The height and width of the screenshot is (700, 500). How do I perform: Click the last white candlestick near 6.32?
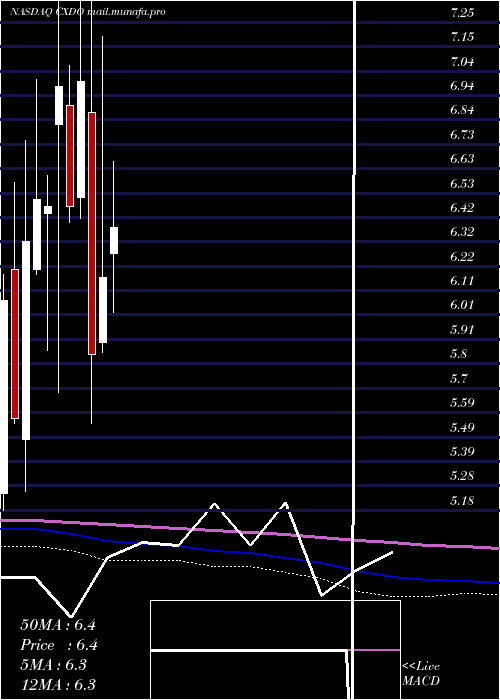[114, 241]
